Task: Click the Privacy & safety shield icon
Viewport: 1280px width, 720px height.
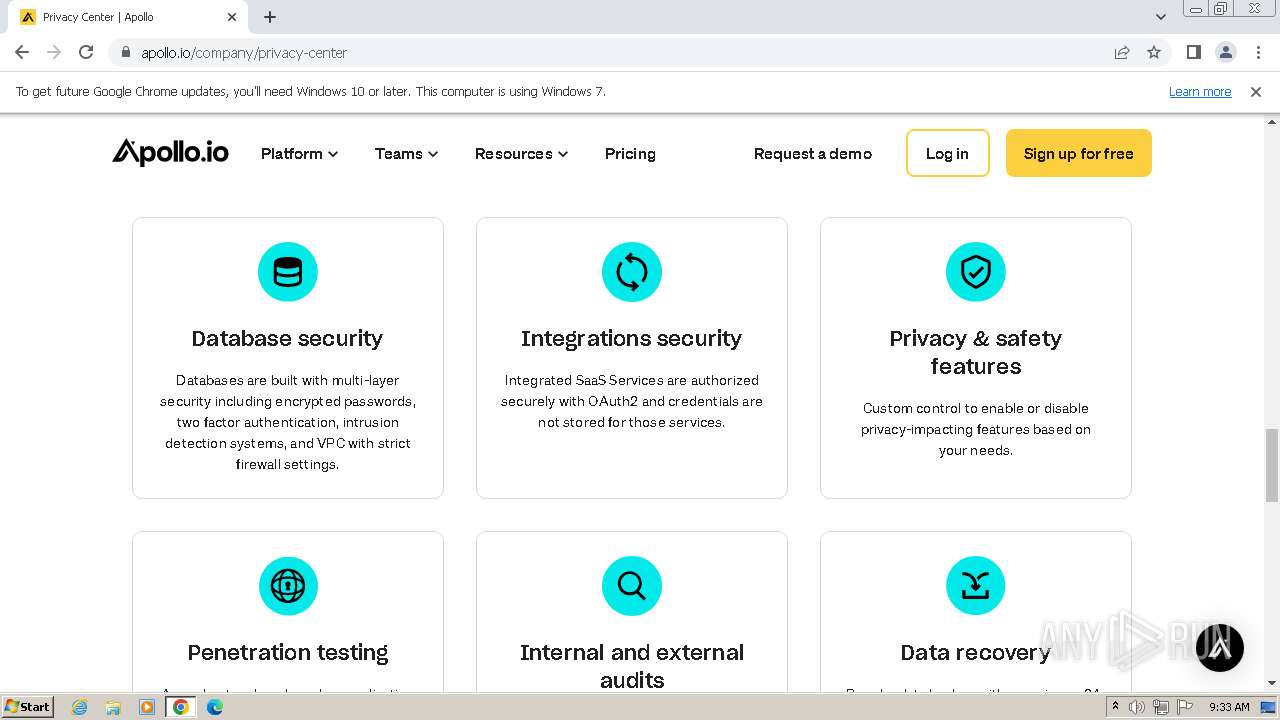Action: (976, 272)
